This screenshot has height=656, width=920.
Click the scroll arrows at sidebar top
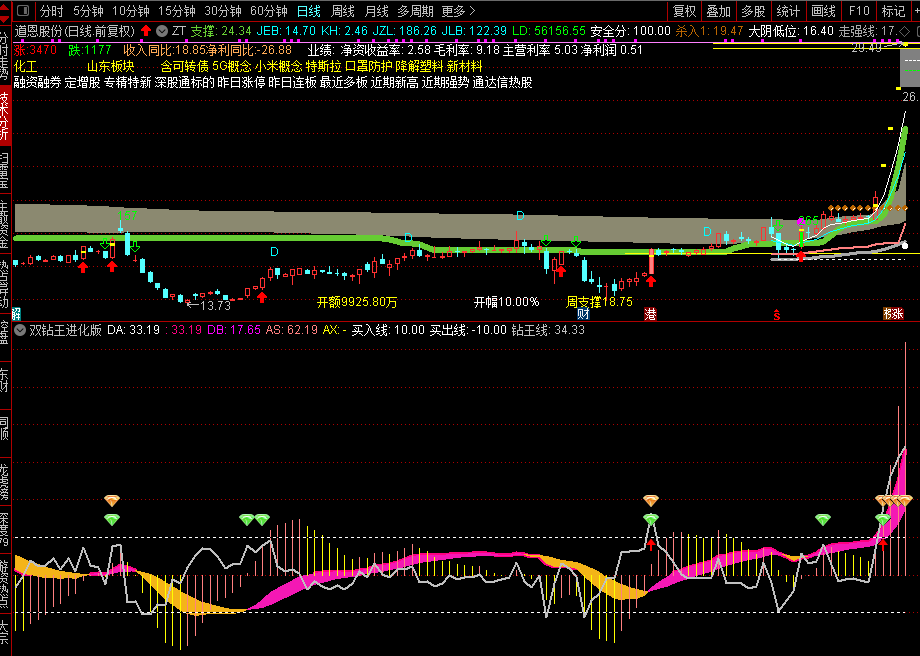point(5,11)
